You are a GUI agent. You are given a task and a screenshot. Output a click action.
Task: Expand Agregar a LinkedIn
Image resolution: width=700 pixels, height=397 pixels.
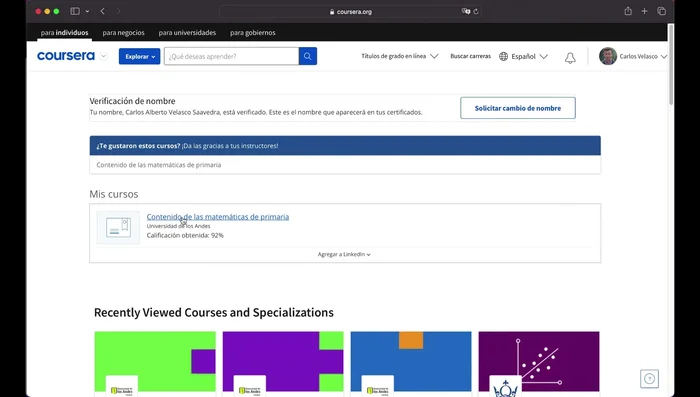coord(344,254)
